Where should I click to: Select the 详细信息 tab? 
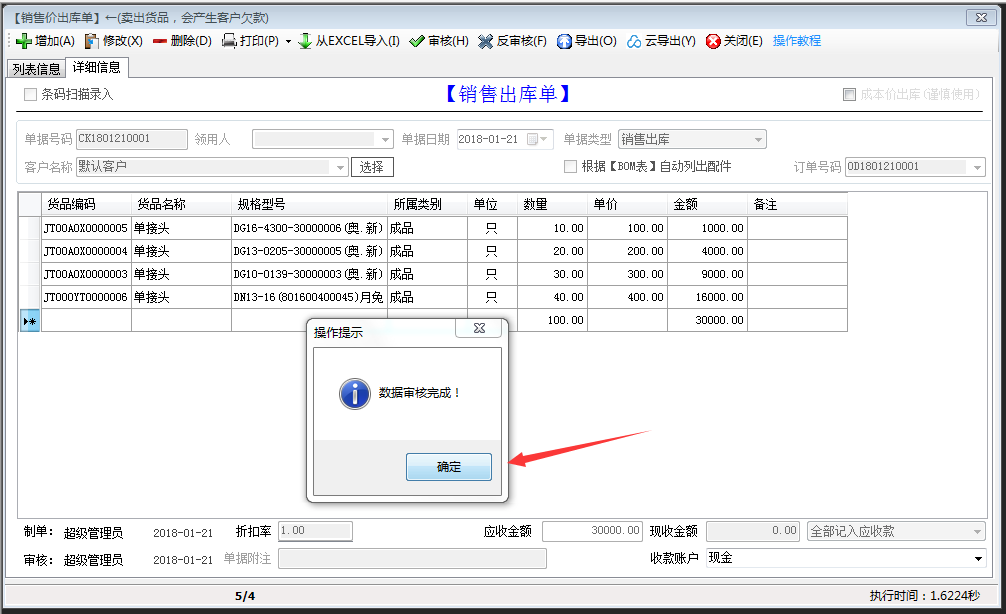click(x=97, y=67)
